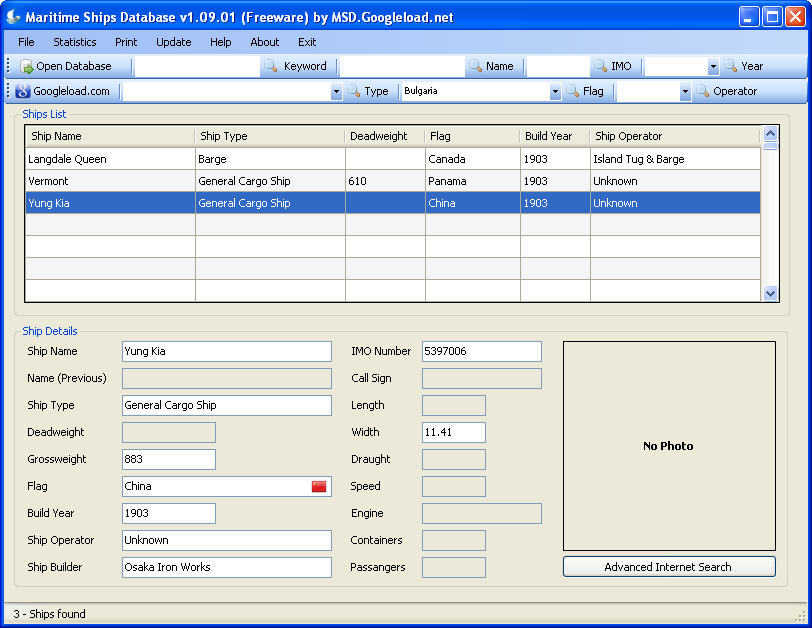Click the Canada flag cell
Viewport: 812px width, 628px height.
472,159
